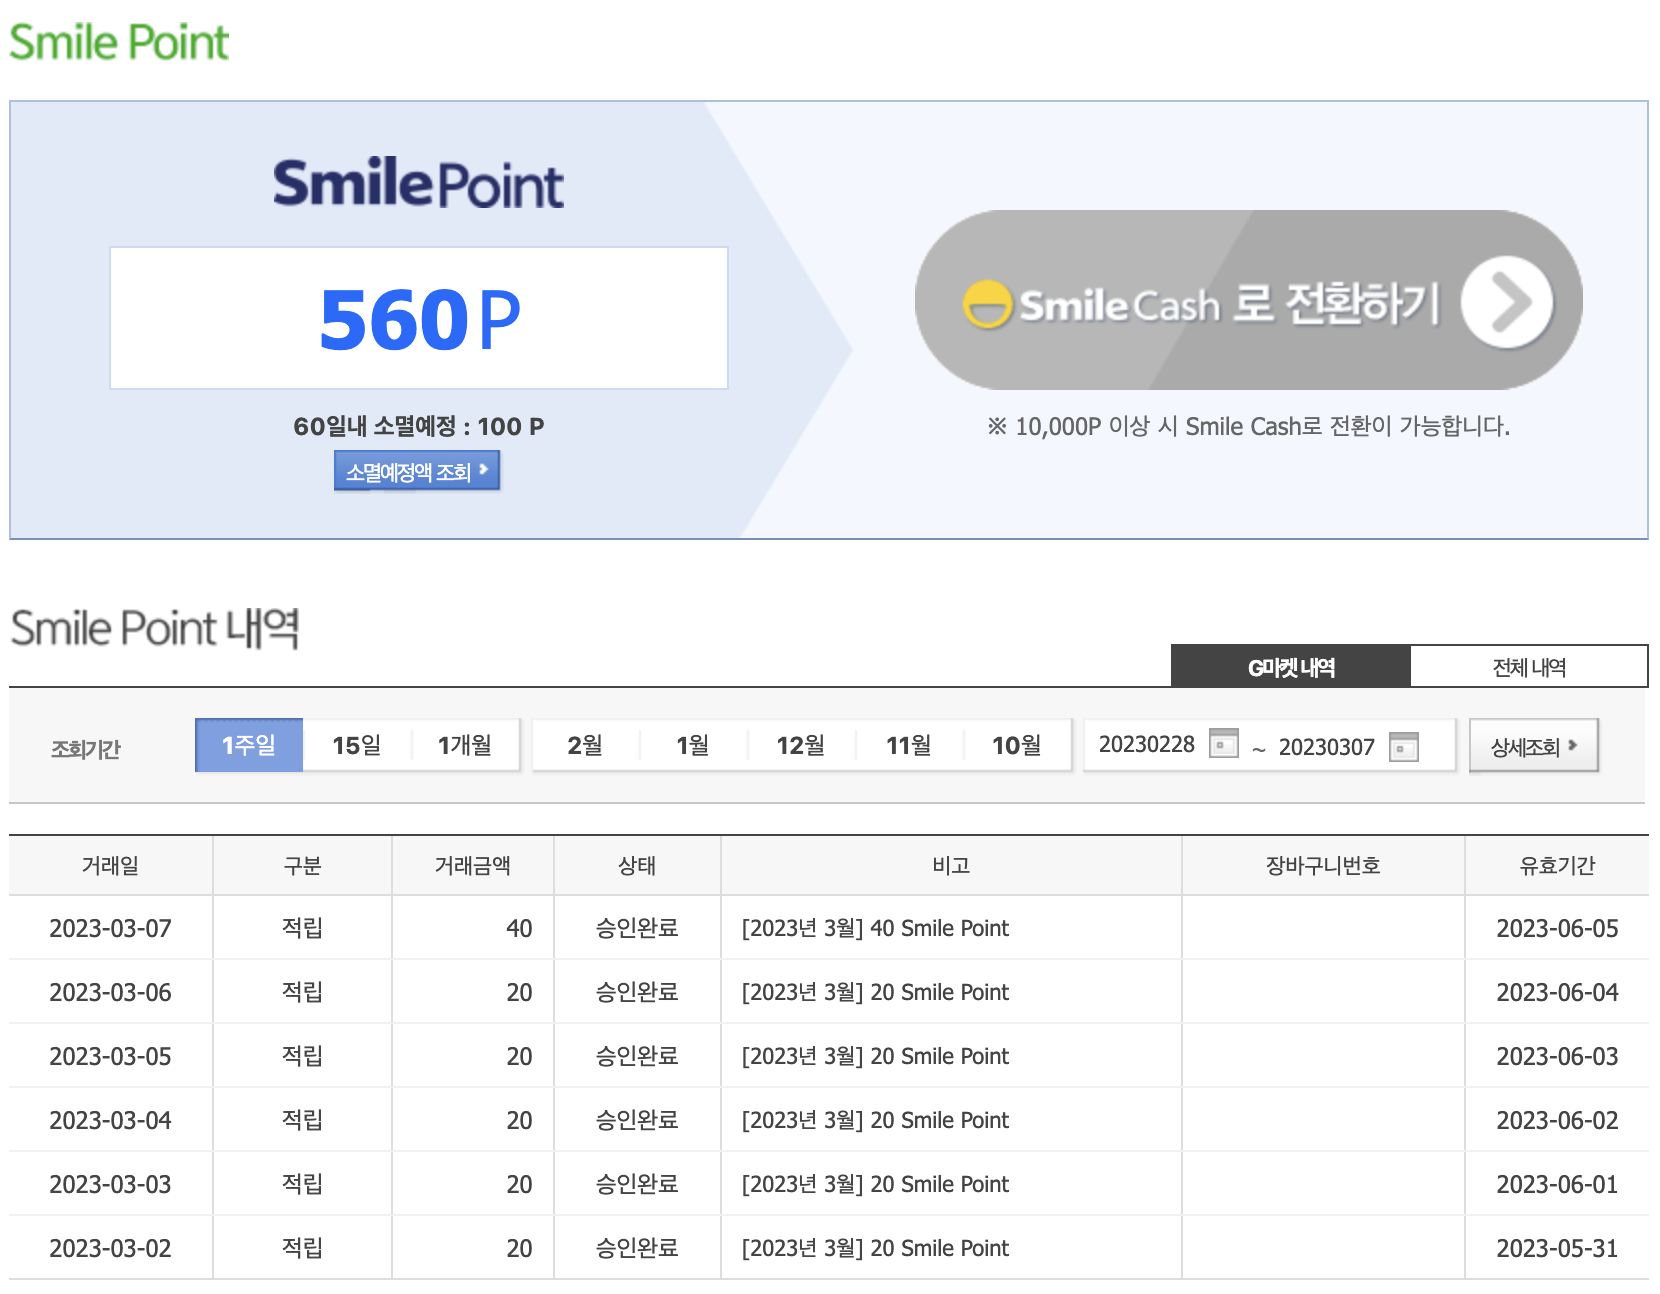Click the 거래금액 column header
Image resolution: width=1660 pixels, height=1294 pixels.
pyautogui.click(x=472, y=865)
